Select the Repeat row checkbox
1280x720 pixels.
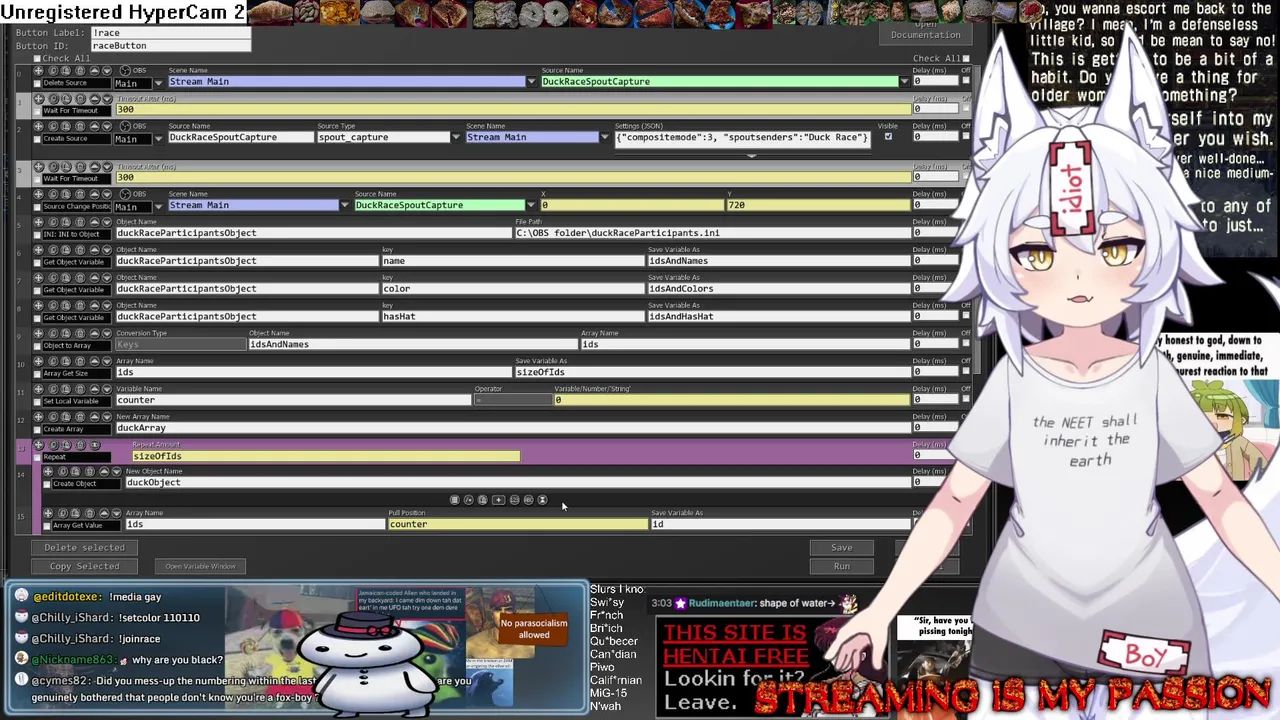37,457
